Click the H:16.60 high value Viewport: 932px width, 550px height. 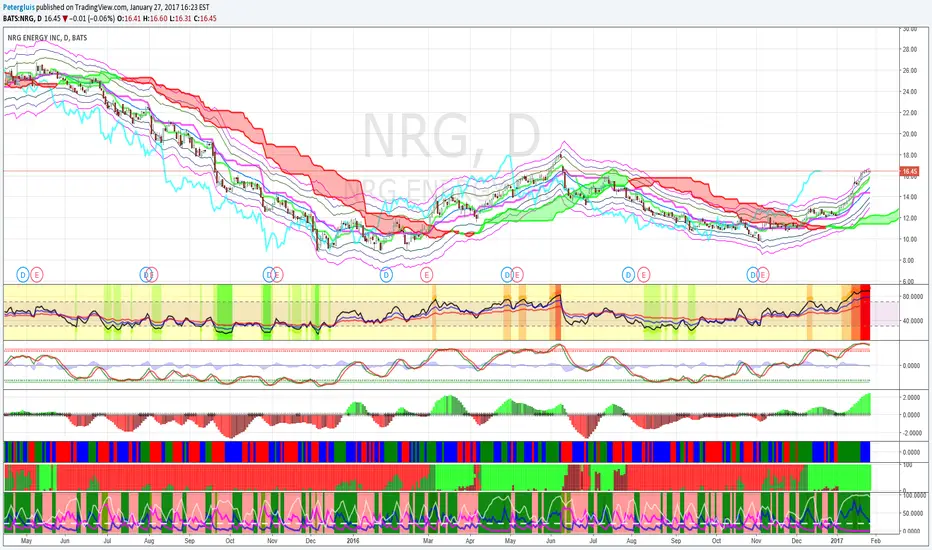coord(155,18)
